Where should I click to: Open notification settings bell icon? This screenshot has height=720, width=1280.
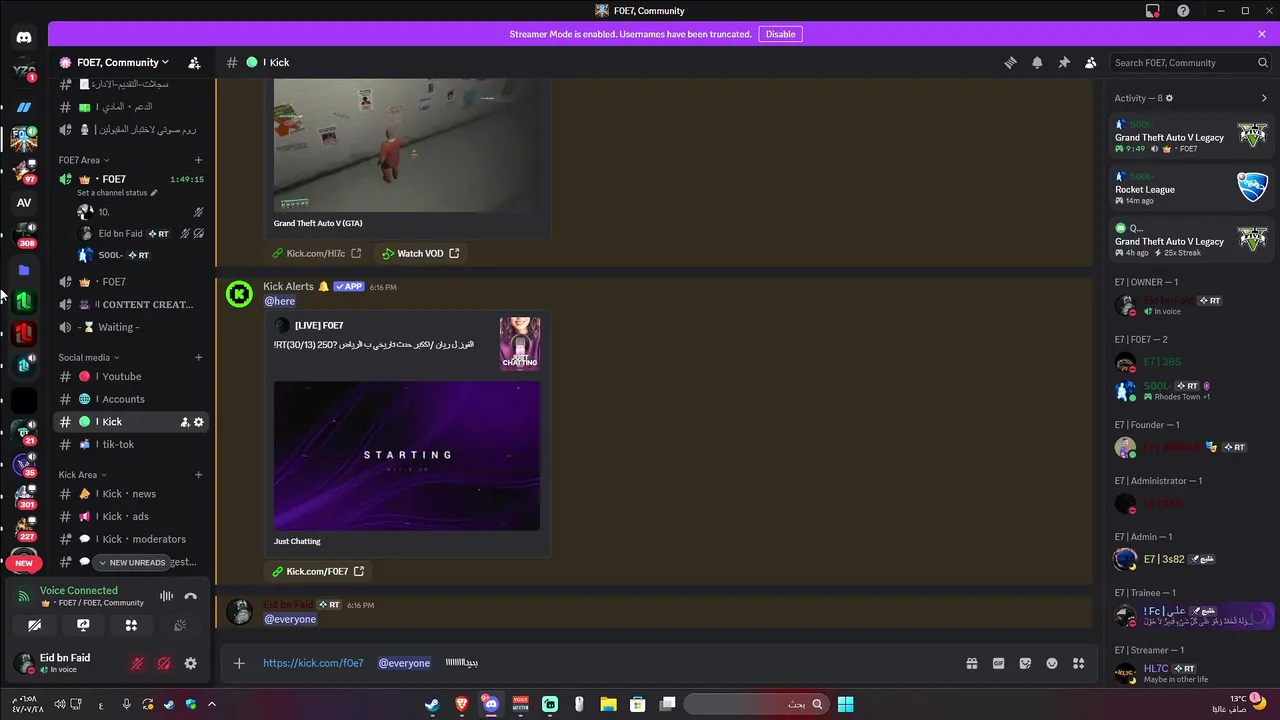coord(1037,62)
